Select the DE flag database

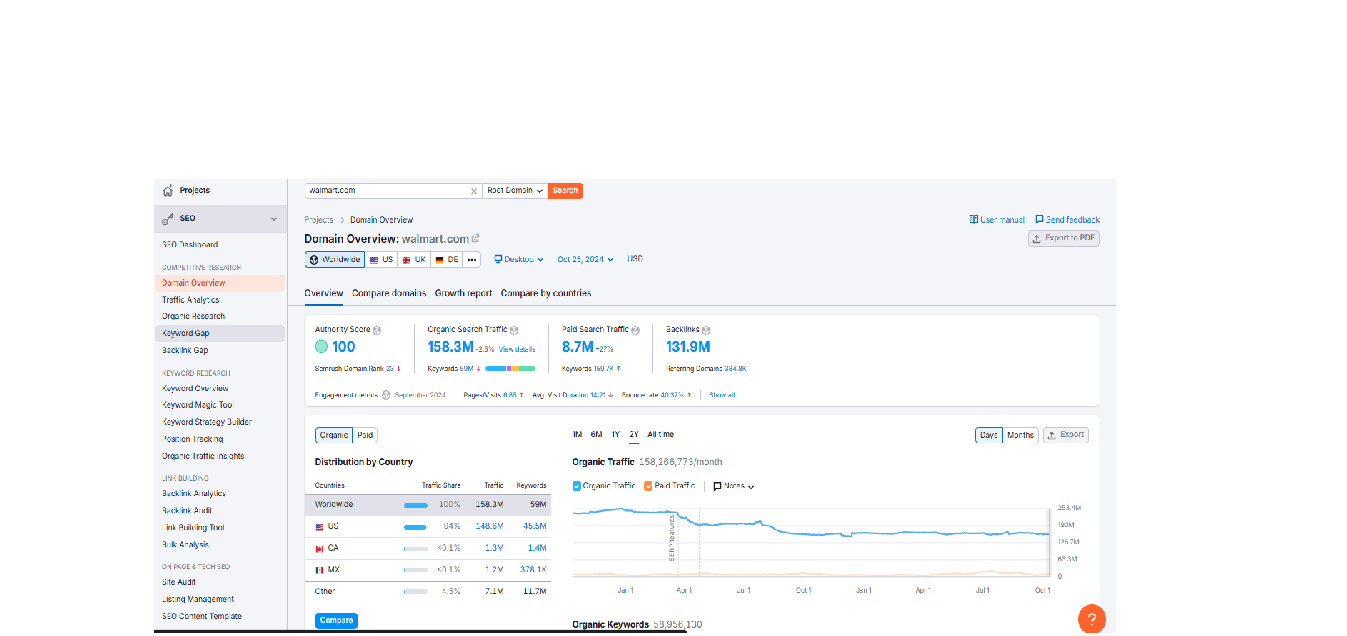[x=446, y=259]
